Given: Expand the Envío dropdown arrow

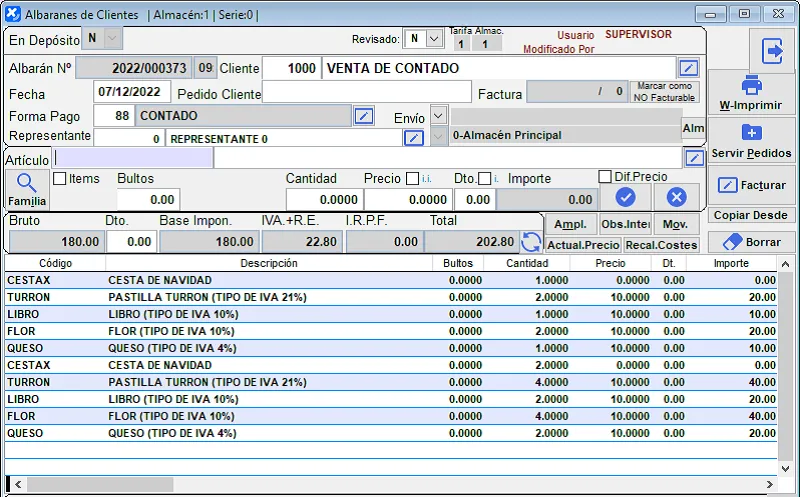Looking at the screenshot, I should (x=439, y=116).
